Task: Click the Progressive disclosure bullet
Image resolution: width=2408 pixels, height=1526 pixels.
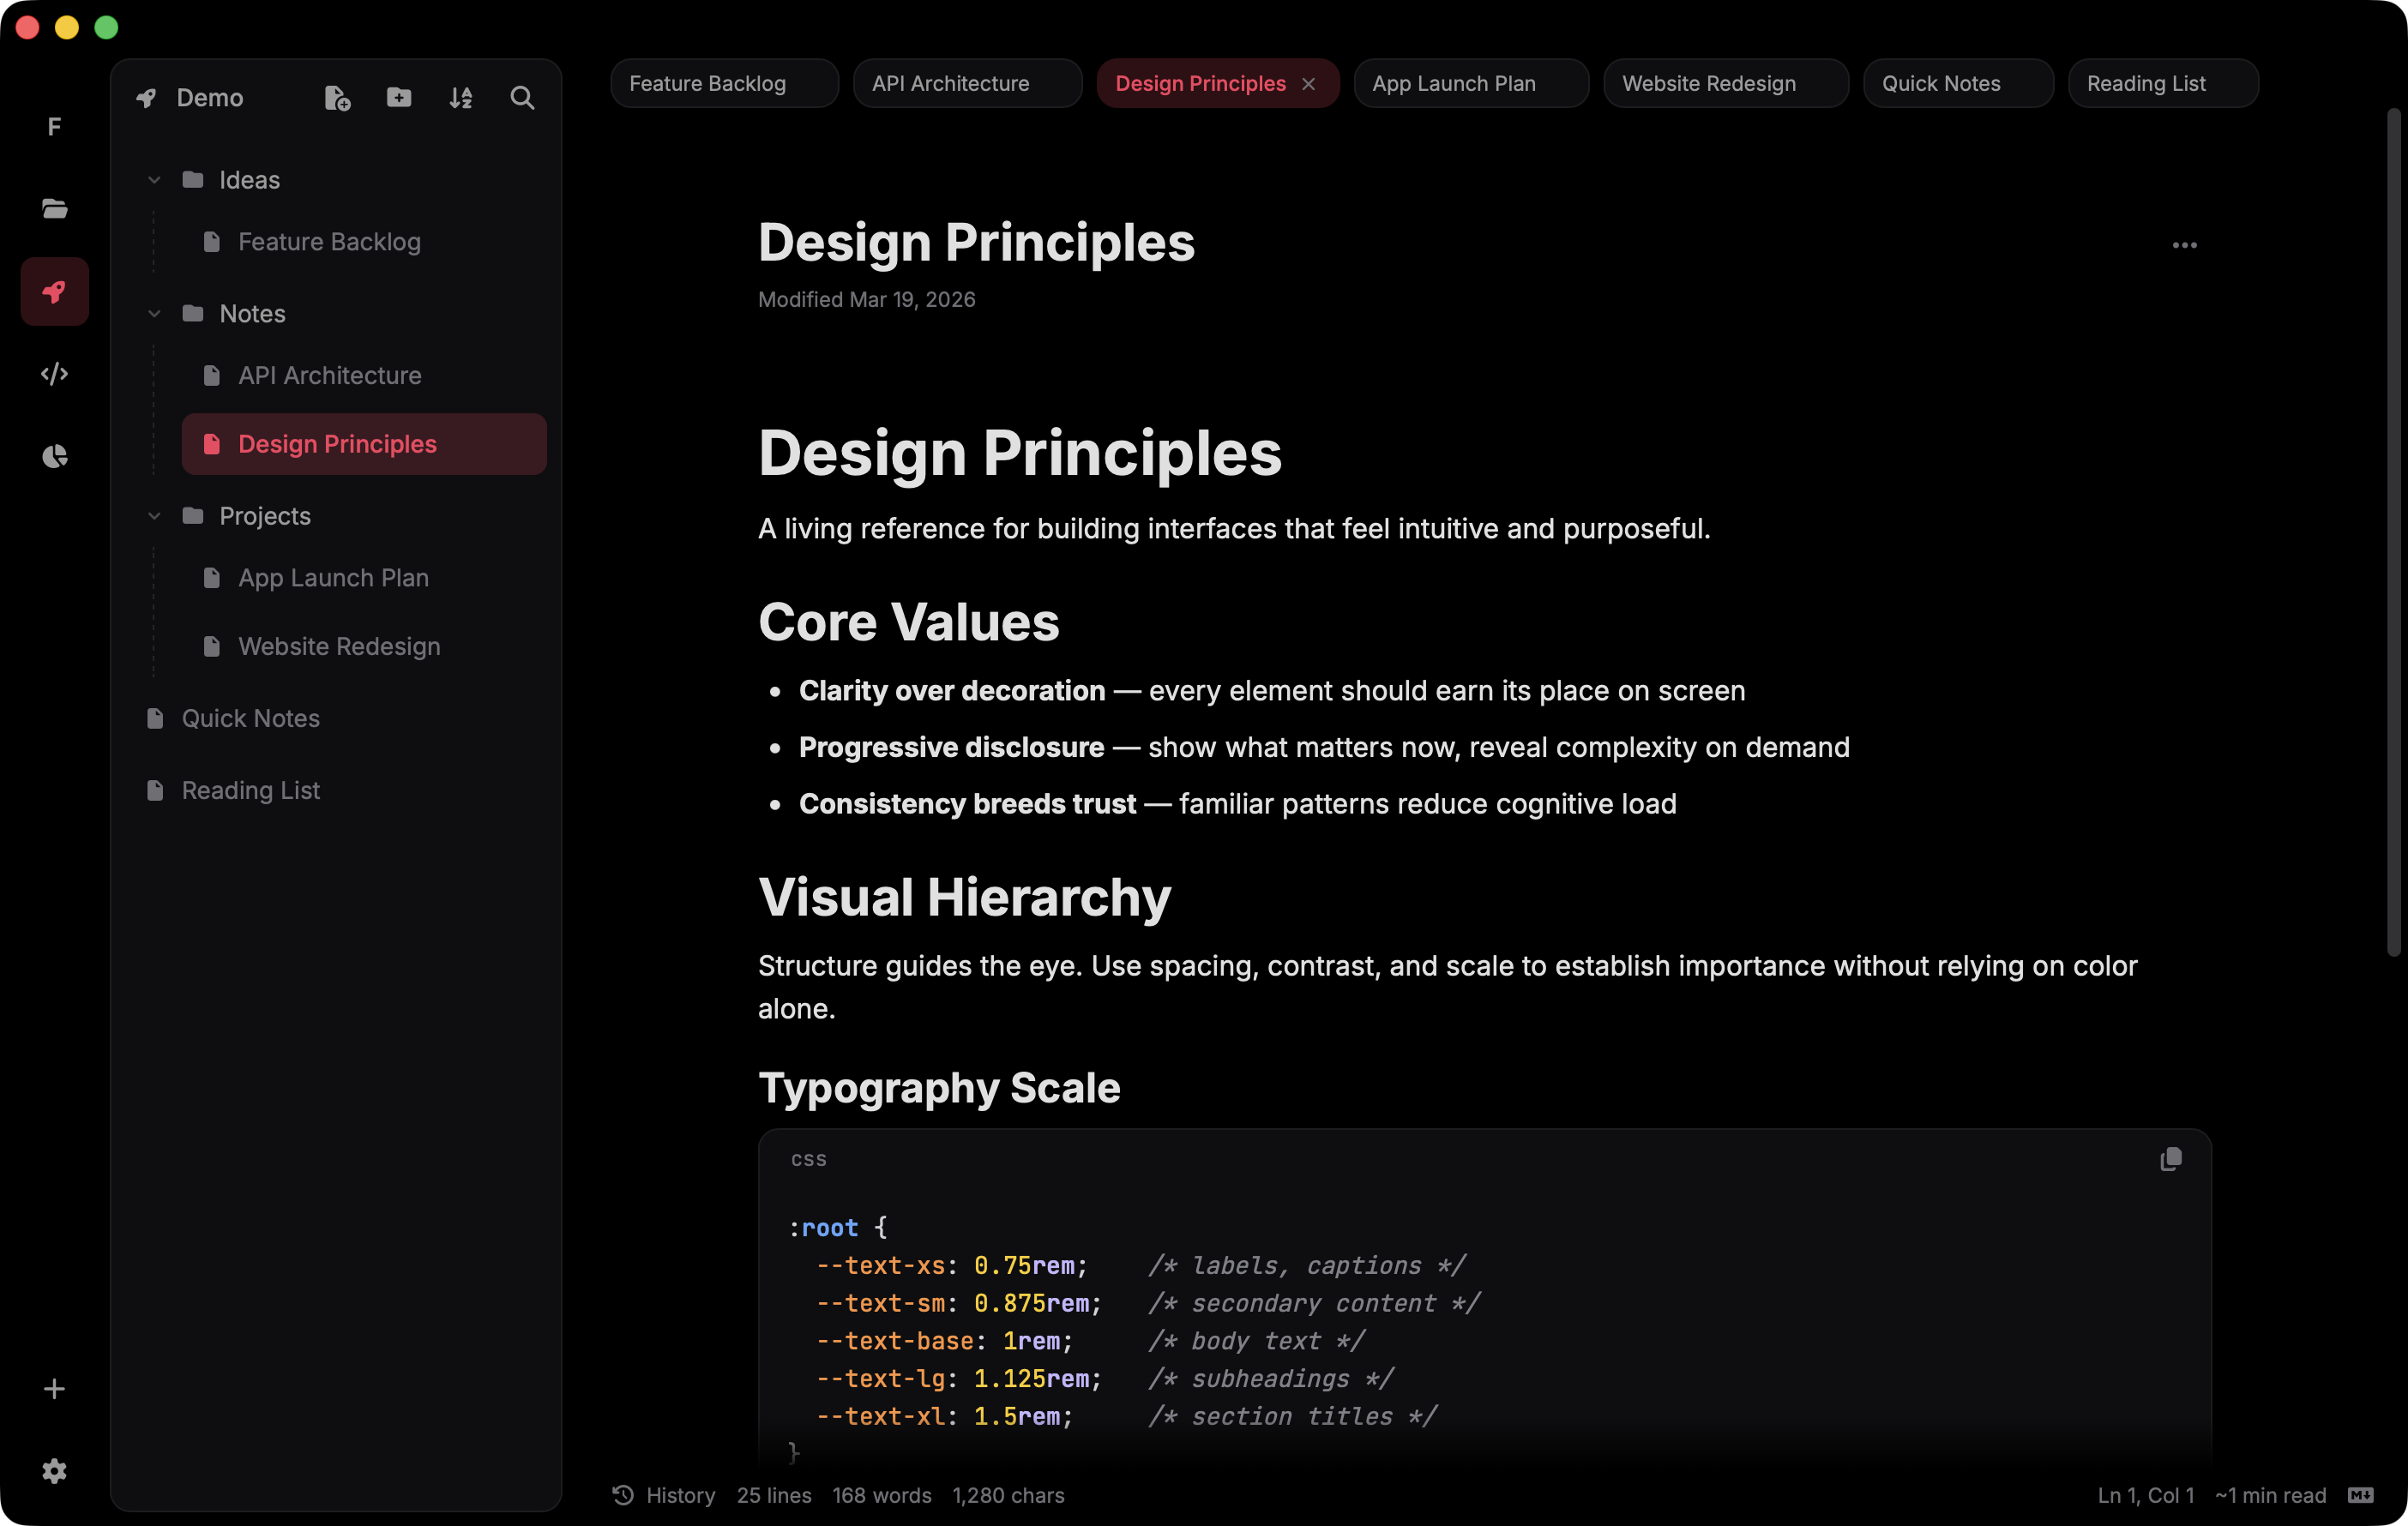Action: pyautogui.click(x=1324, y=747)
